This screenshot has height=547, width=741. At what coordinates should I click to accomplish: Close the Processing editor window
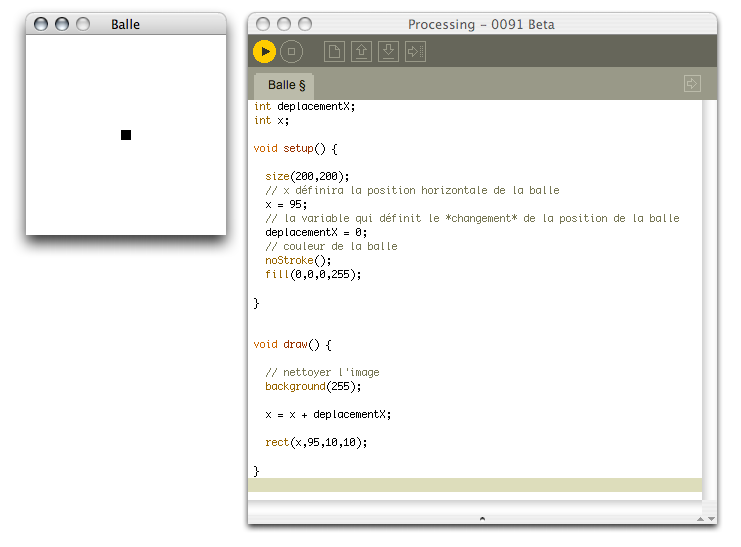(263, 24)
